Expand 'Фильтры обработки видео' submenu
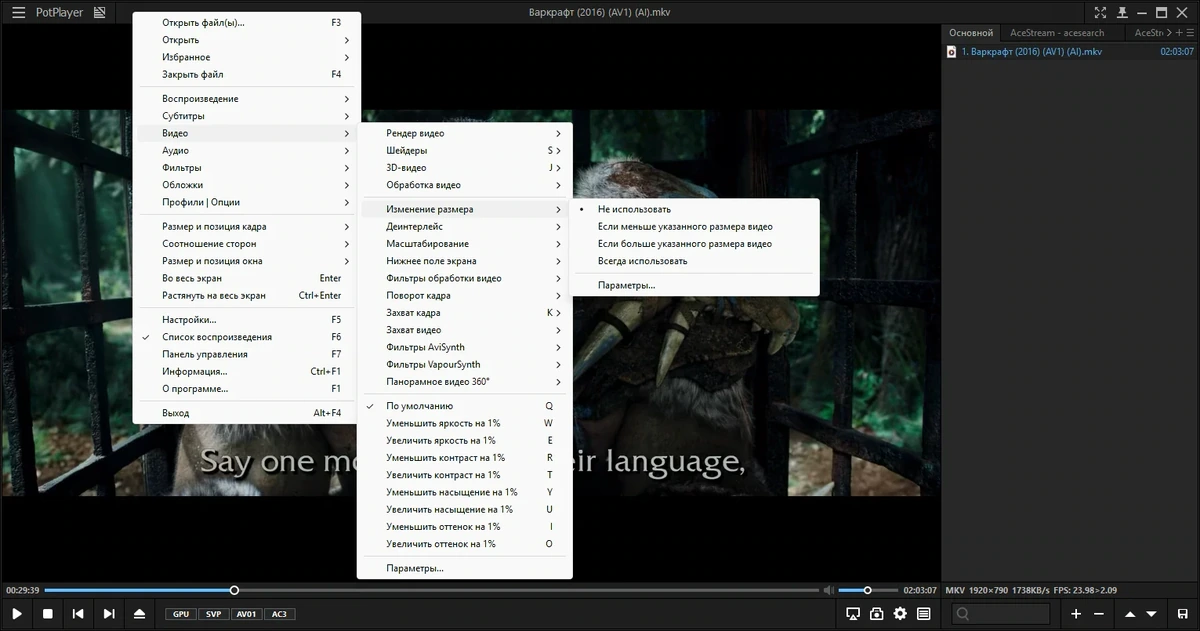The height and width of the screenshot is (631, 1200). pyautogui.click(x=465, y=278)
